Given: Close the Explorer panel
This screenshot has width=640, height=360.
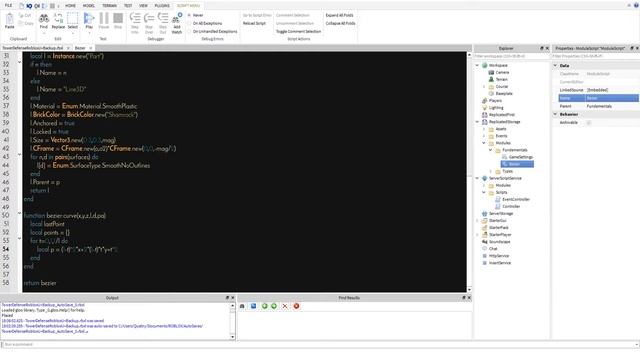Looking at the screenshot, I should click(547, 48).
